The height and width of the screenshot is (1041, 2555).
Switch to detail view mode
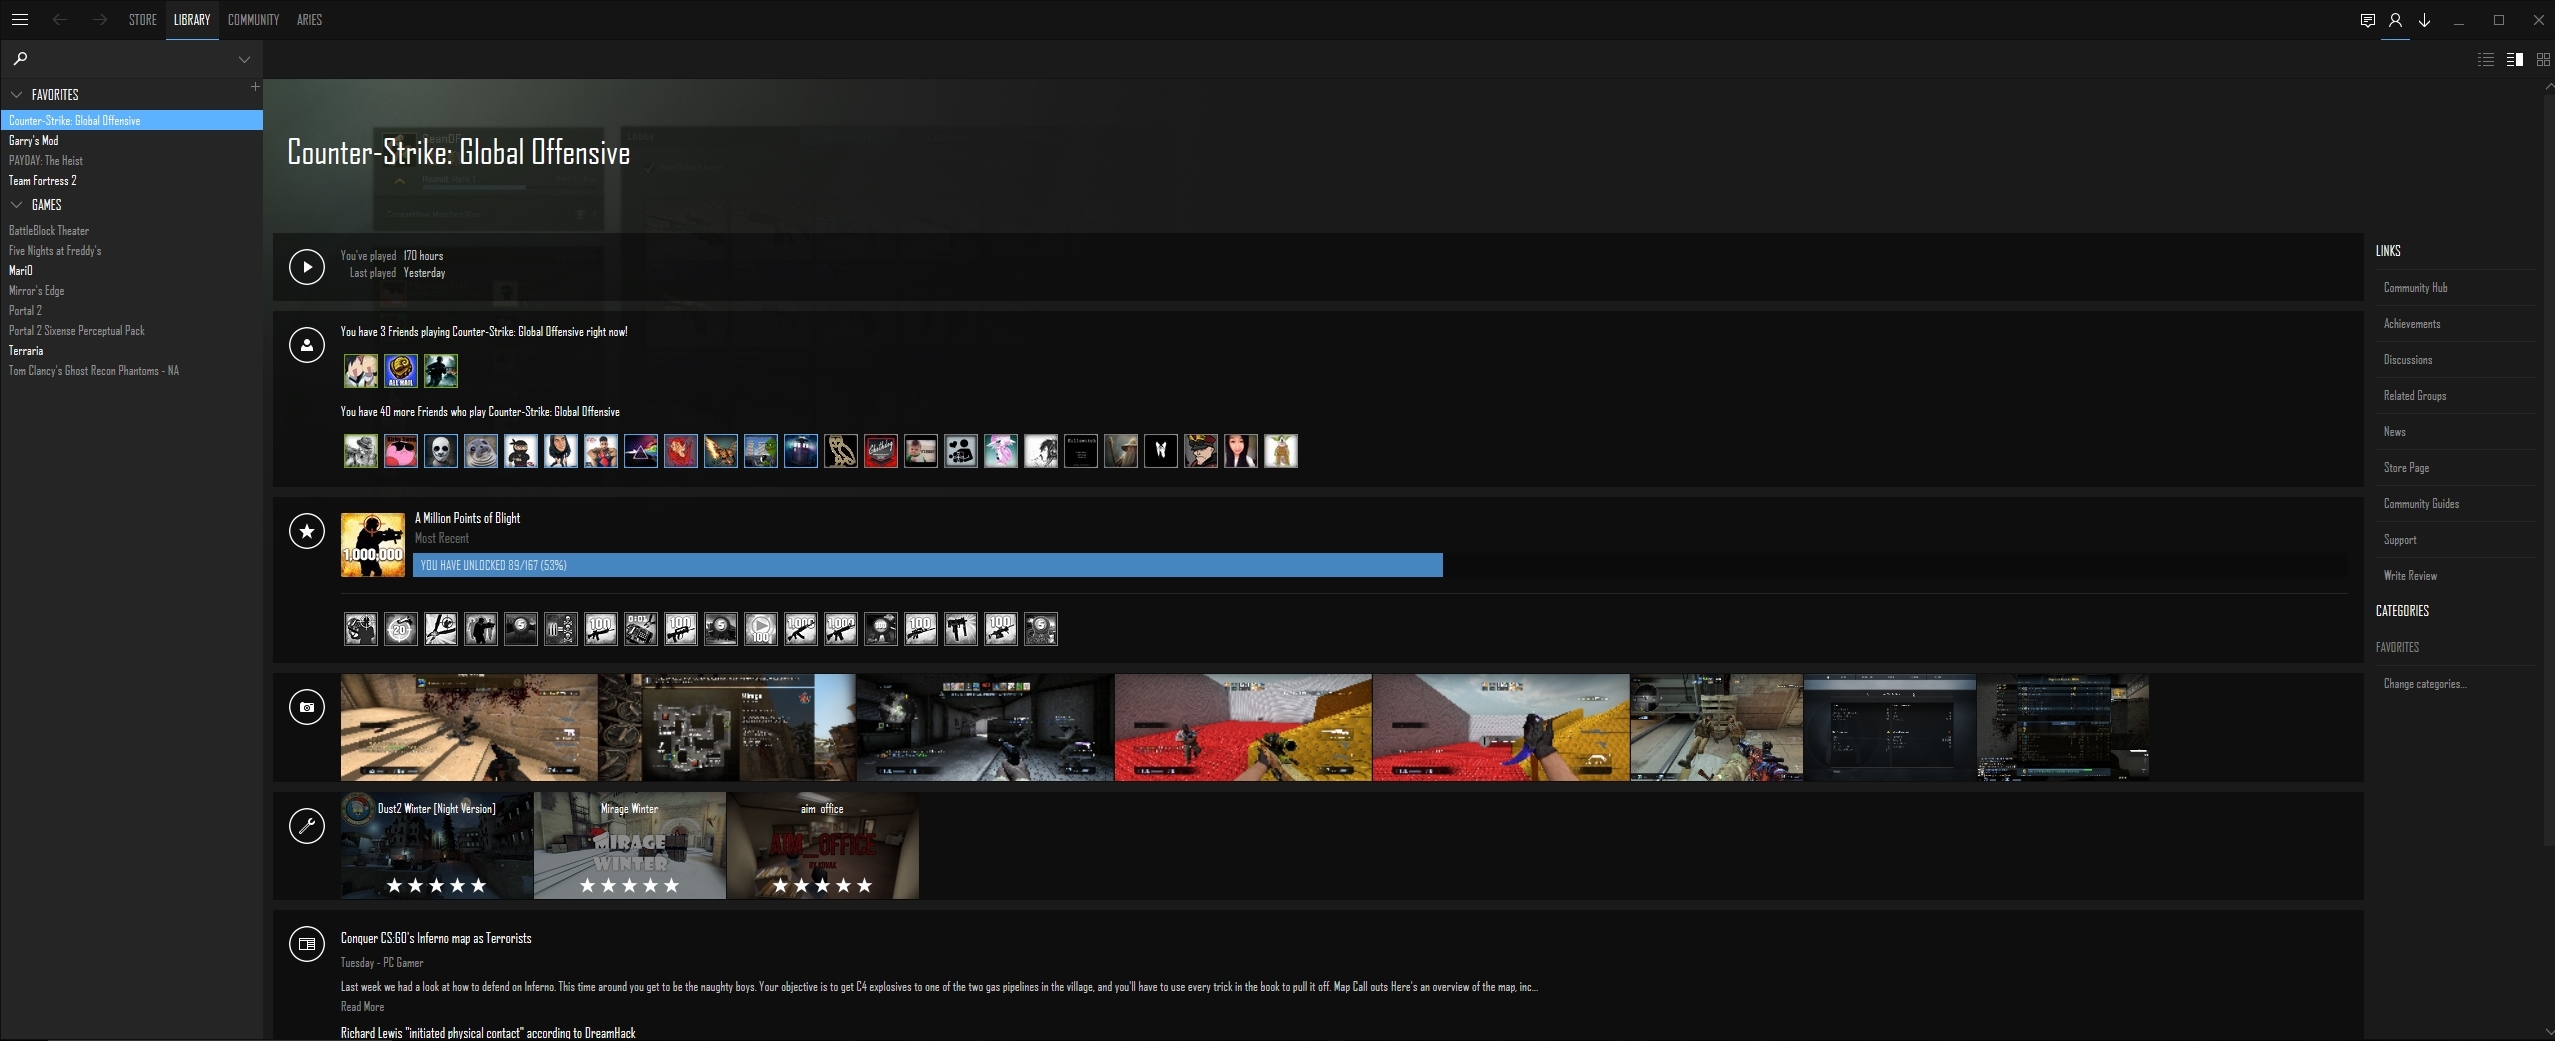pyautogui.click(x=2515, y=60)
